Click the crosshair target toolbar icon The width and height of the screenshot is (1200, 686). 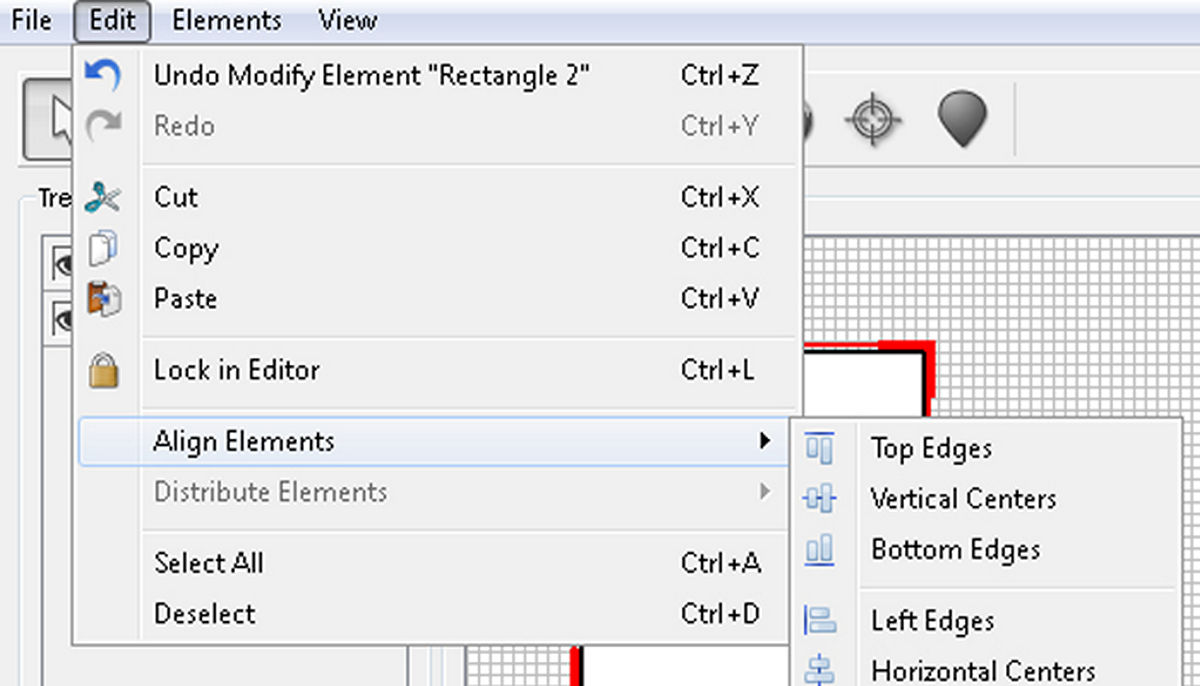872,120
